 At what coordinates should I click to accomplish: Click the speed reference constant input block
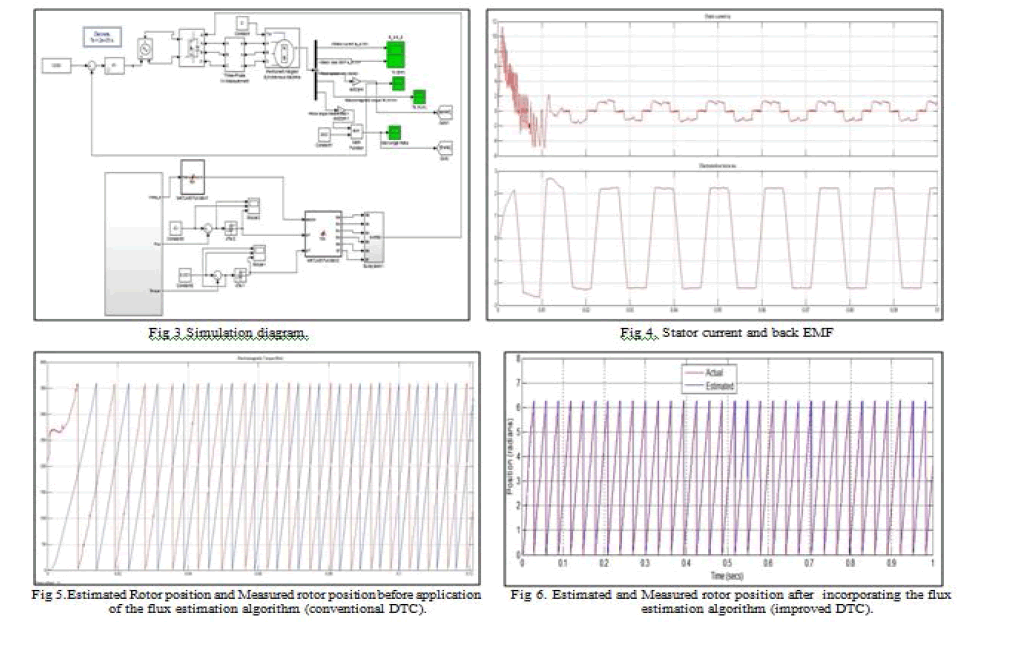tap(55, 66)
